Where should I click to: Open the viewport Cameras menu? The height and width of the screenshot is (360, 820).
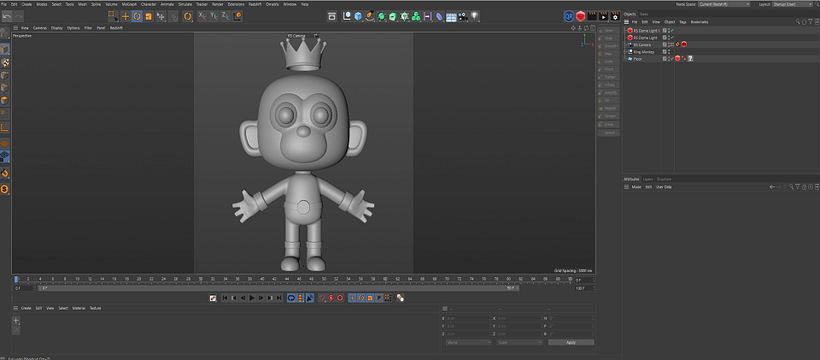click(40, 28)
